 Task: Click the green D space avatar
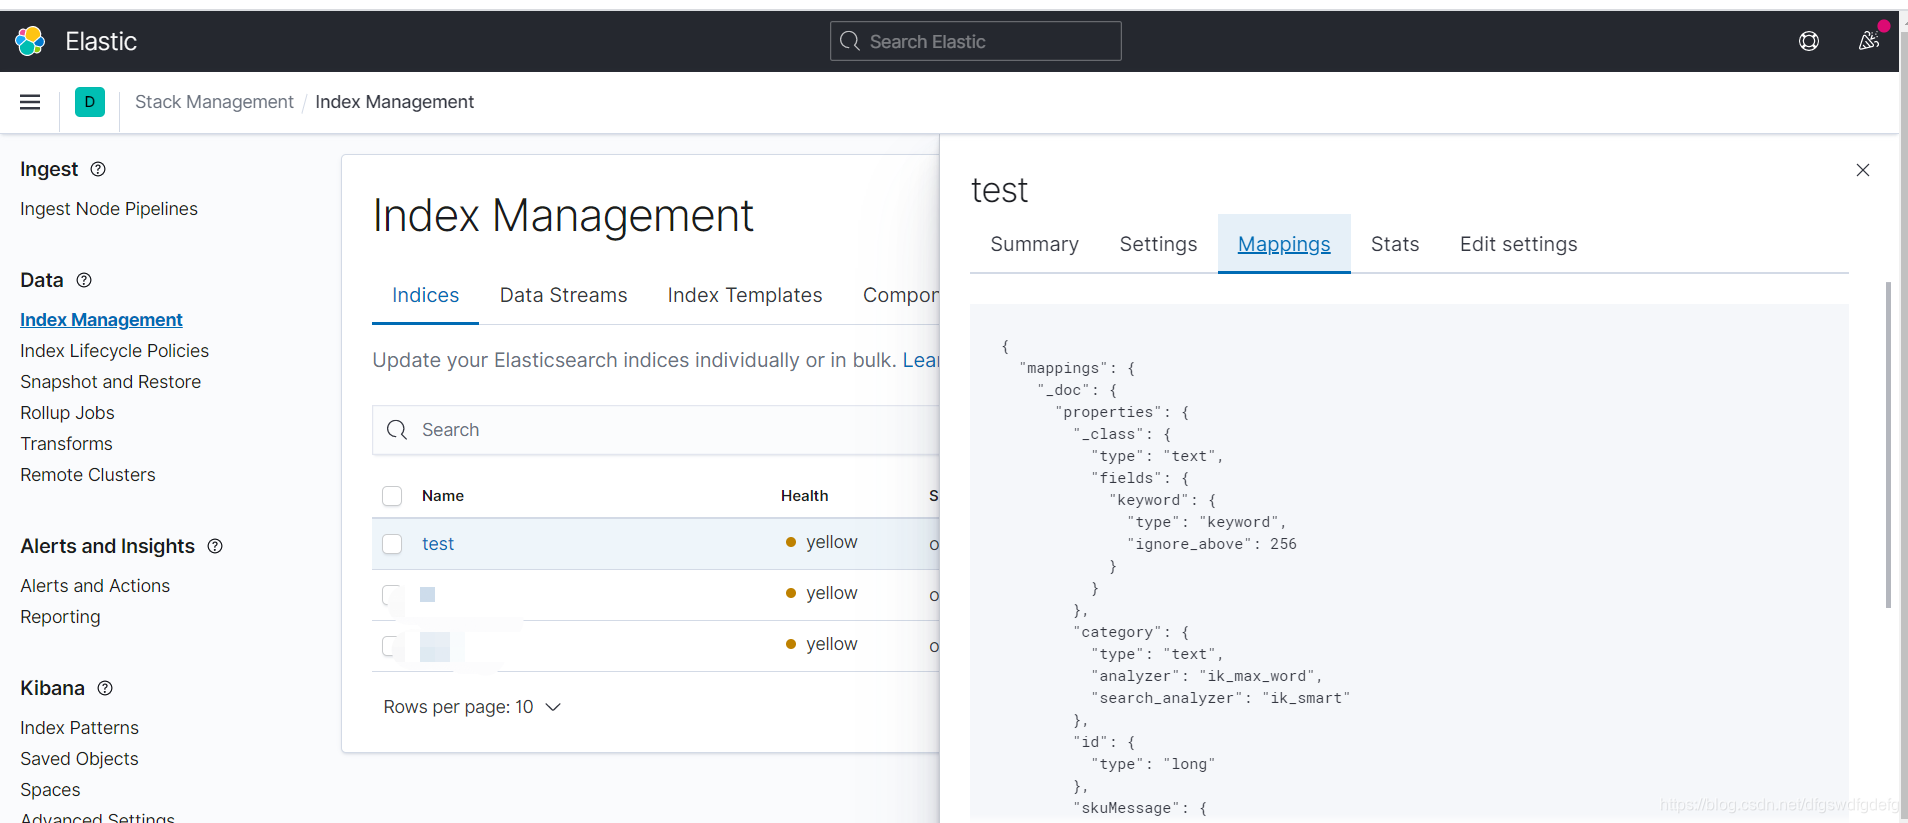click(x=90, y=102)
